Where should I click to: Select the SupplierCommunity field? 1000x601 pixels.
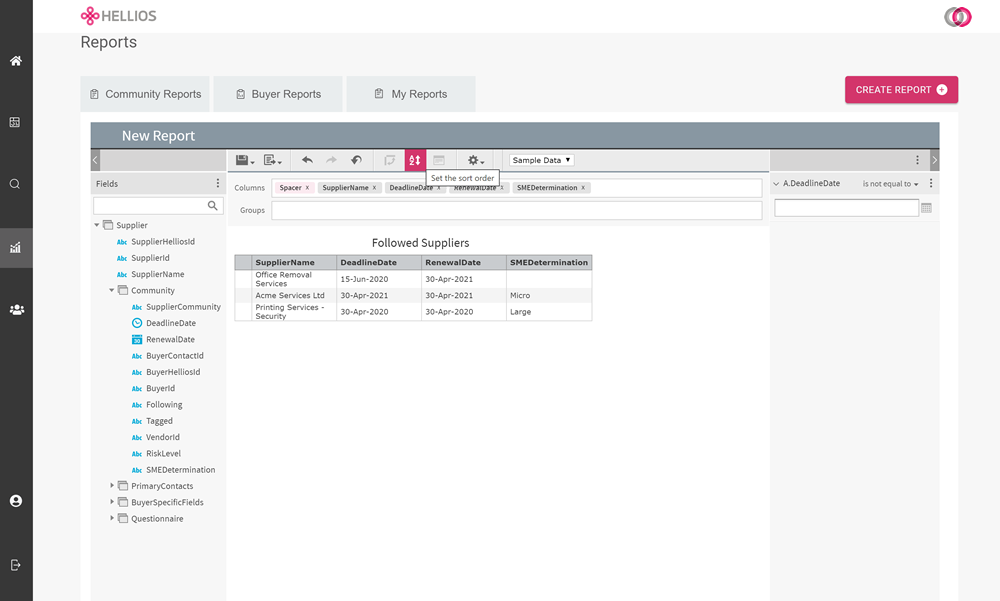183,307
